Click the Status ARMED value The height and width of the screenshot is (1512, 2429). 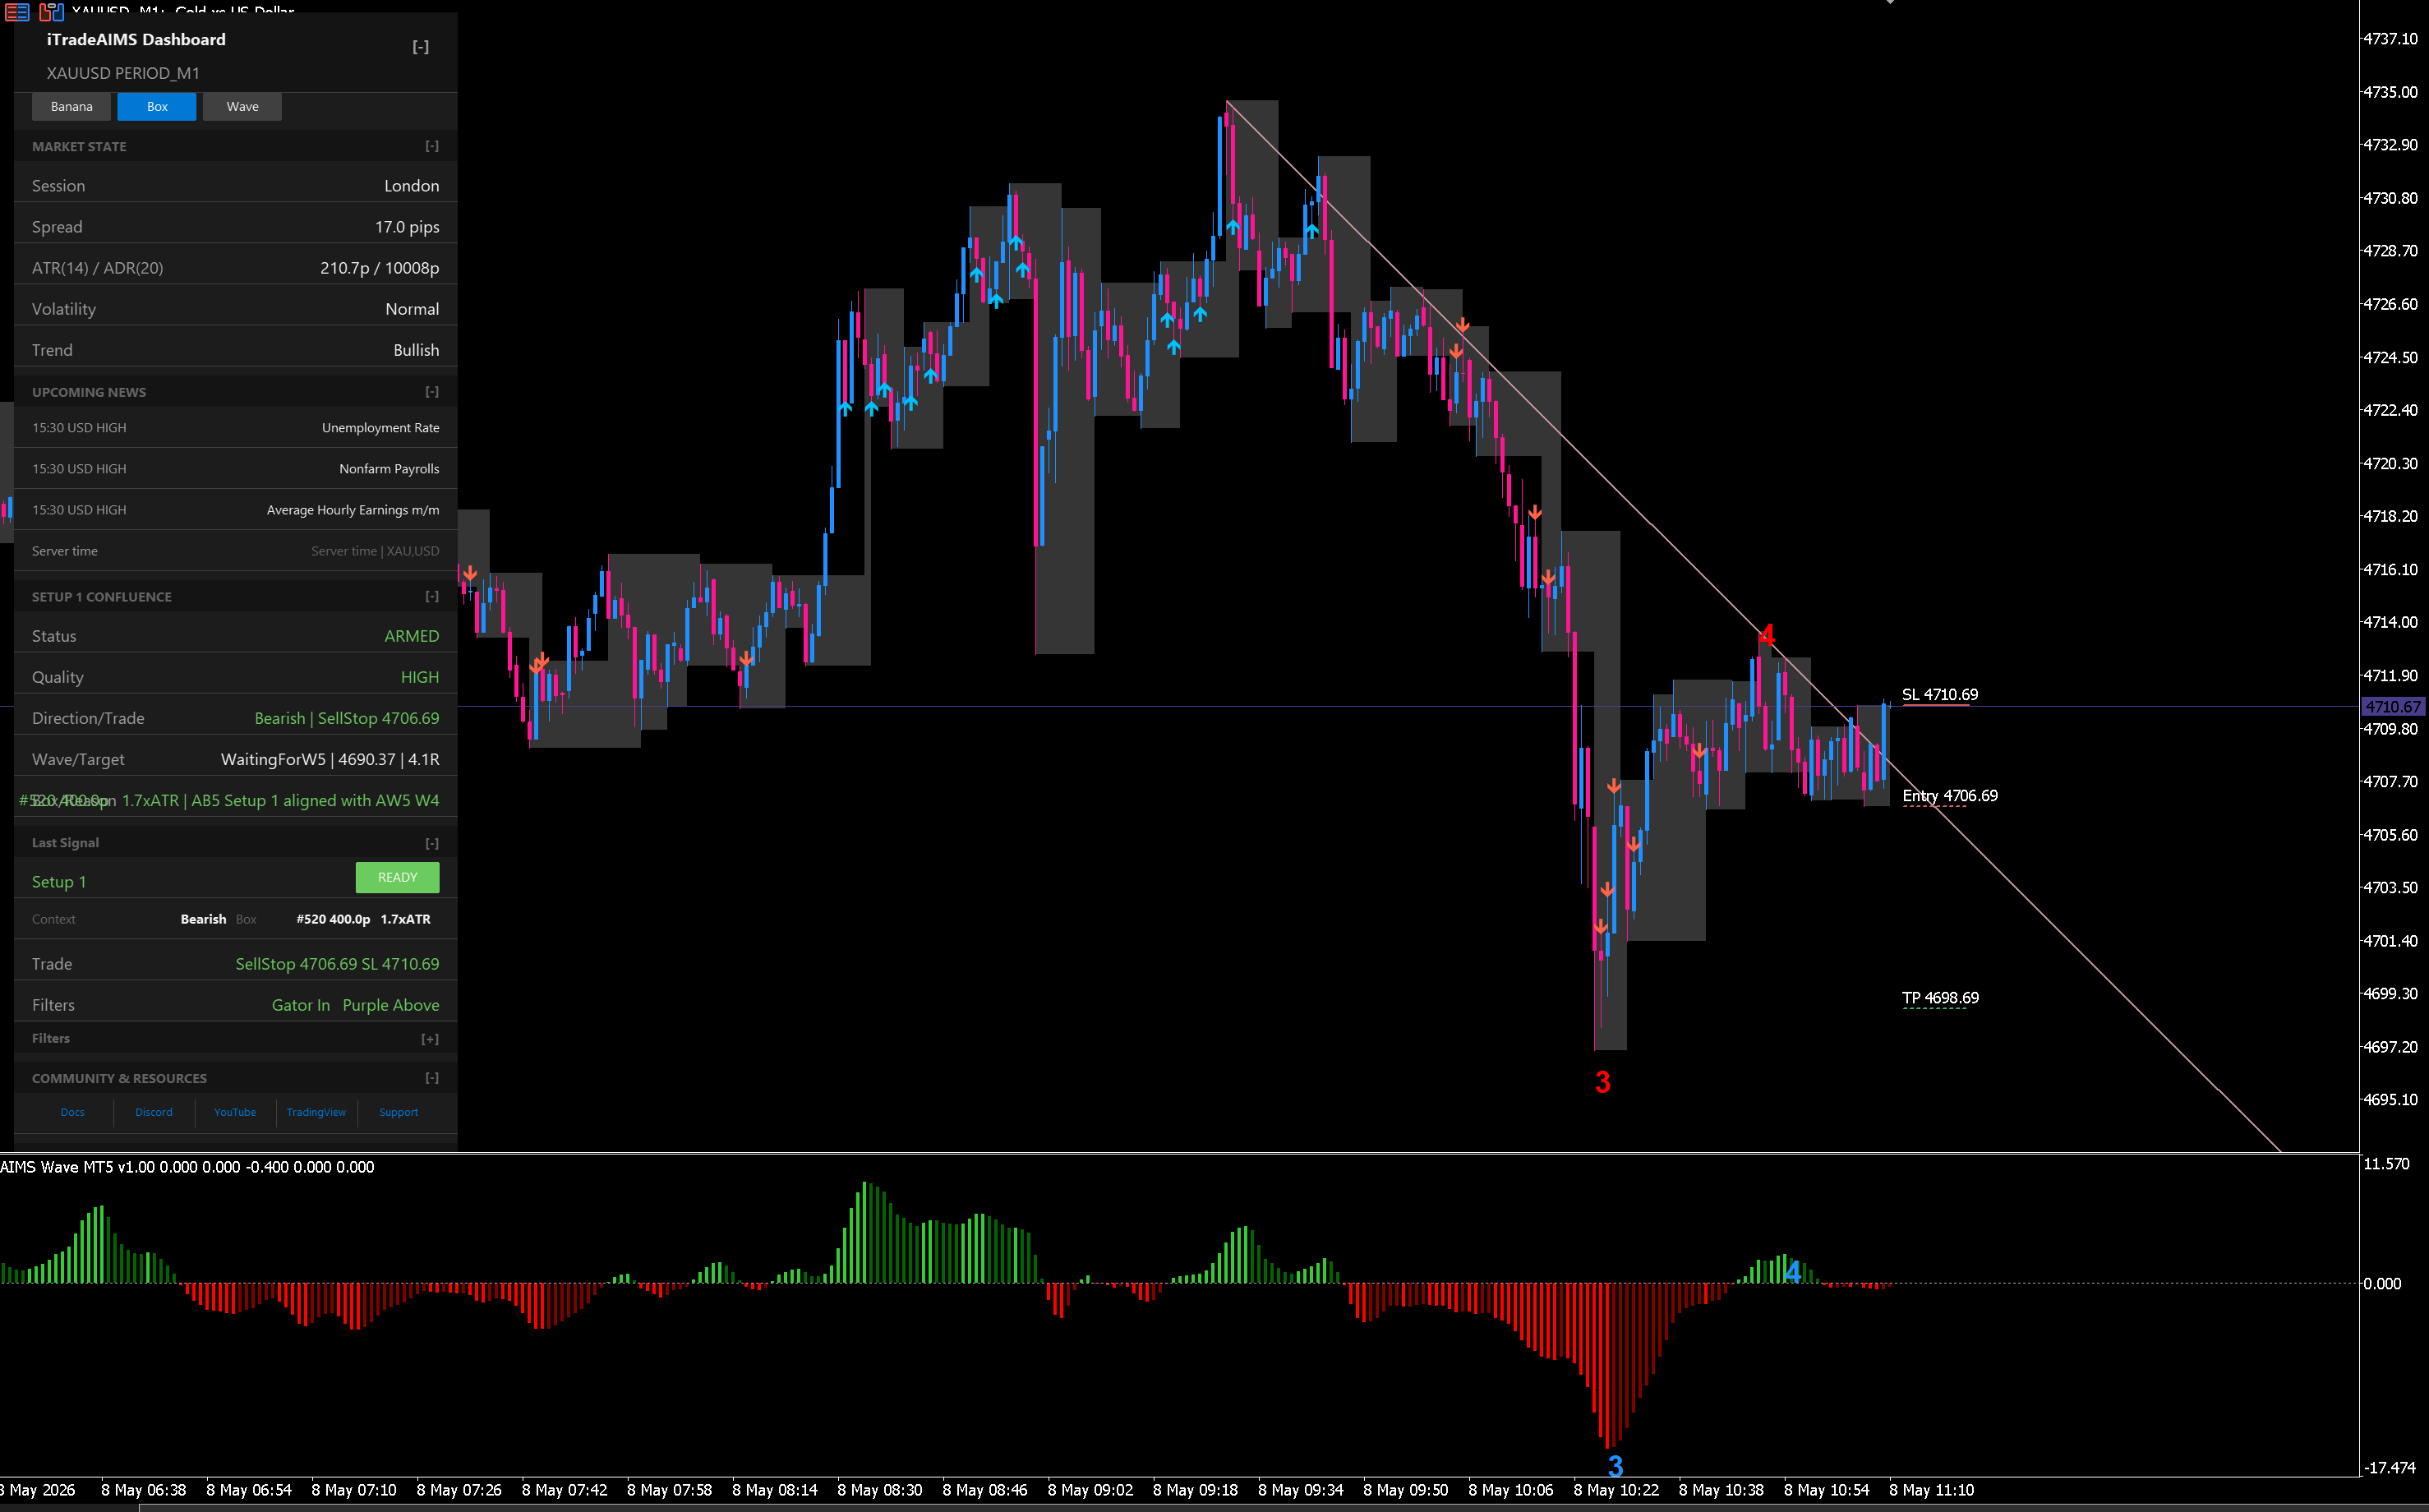411,637
